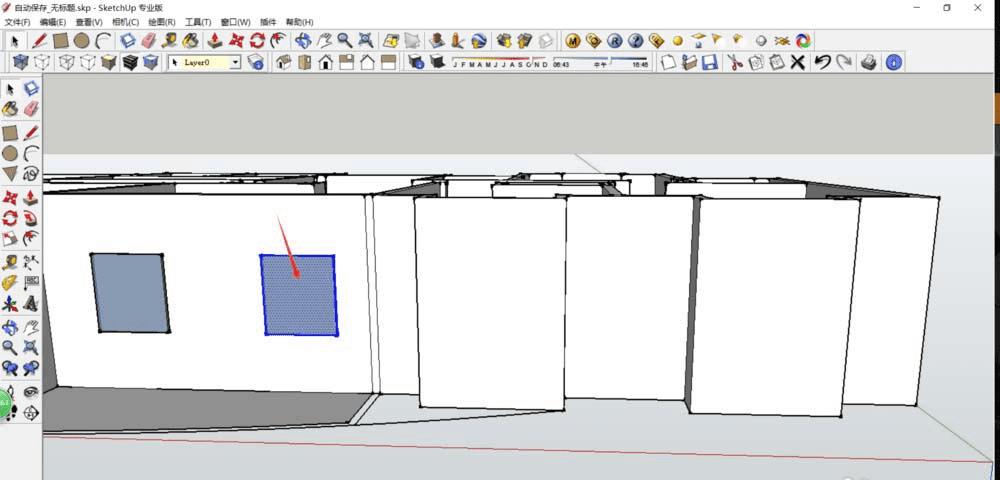Viewport: 1000px width, 480px height.
Task: Select the Offset tool in top toolbar
Action: click(278, 41)
